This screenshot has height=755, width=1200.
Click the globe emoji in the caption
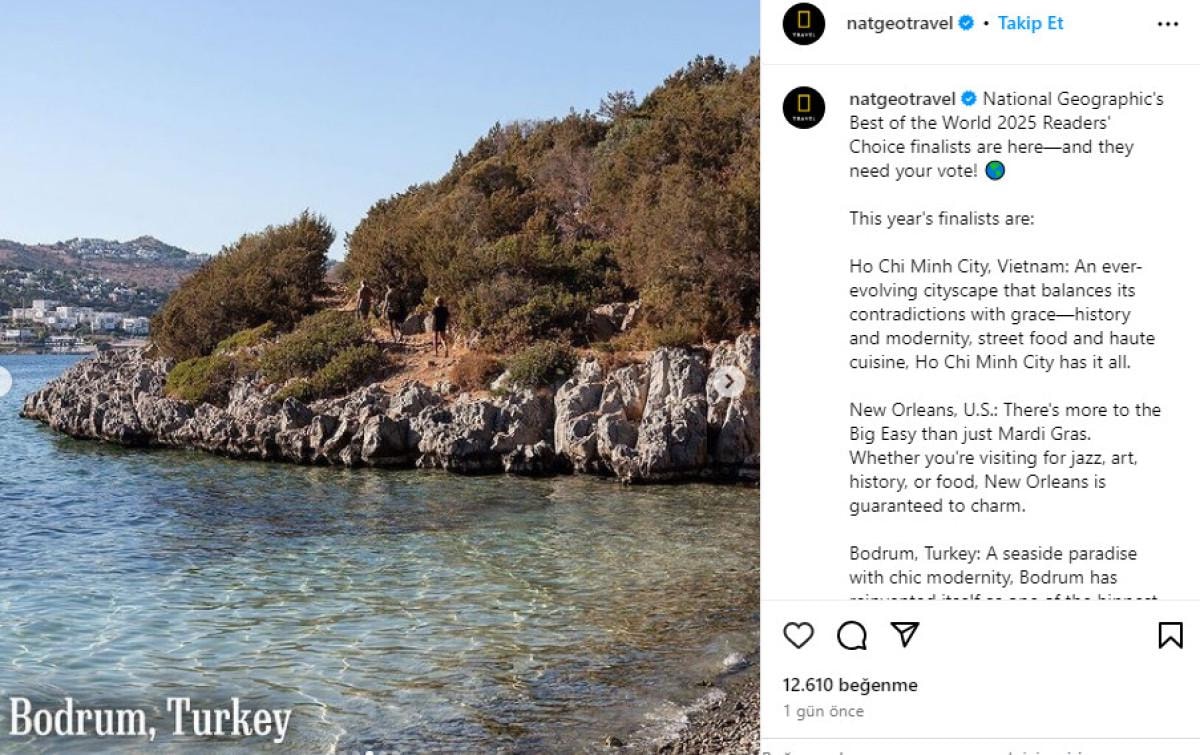pyautogui.click(x=995, y=171)
